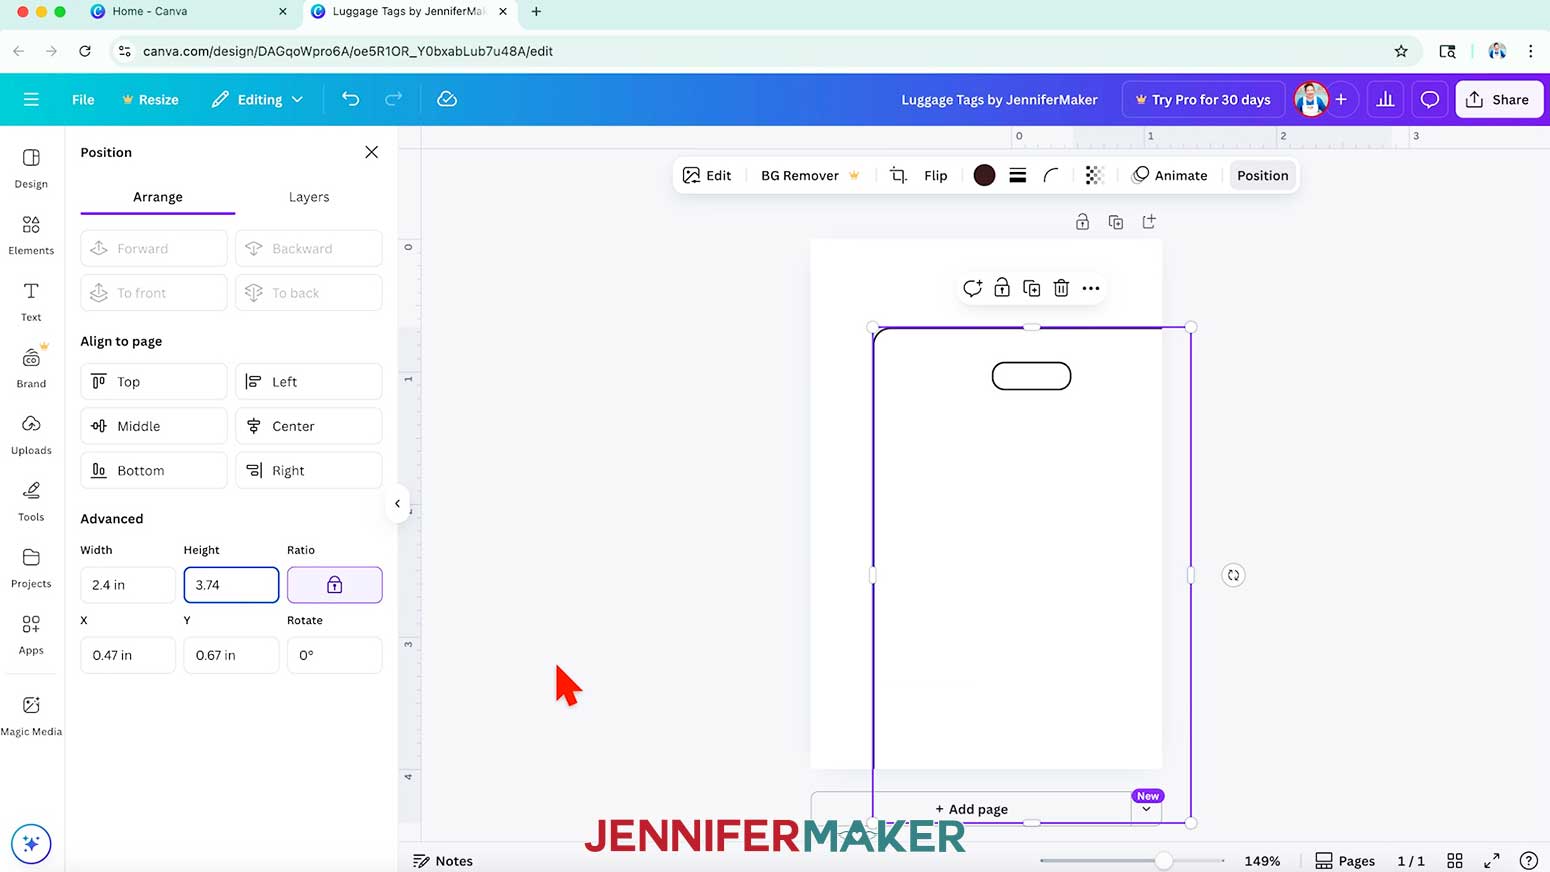This screenshot has width=1550, height=872.
Task: Open the analytics chart icon
Action: click(x=1385, y=99)
